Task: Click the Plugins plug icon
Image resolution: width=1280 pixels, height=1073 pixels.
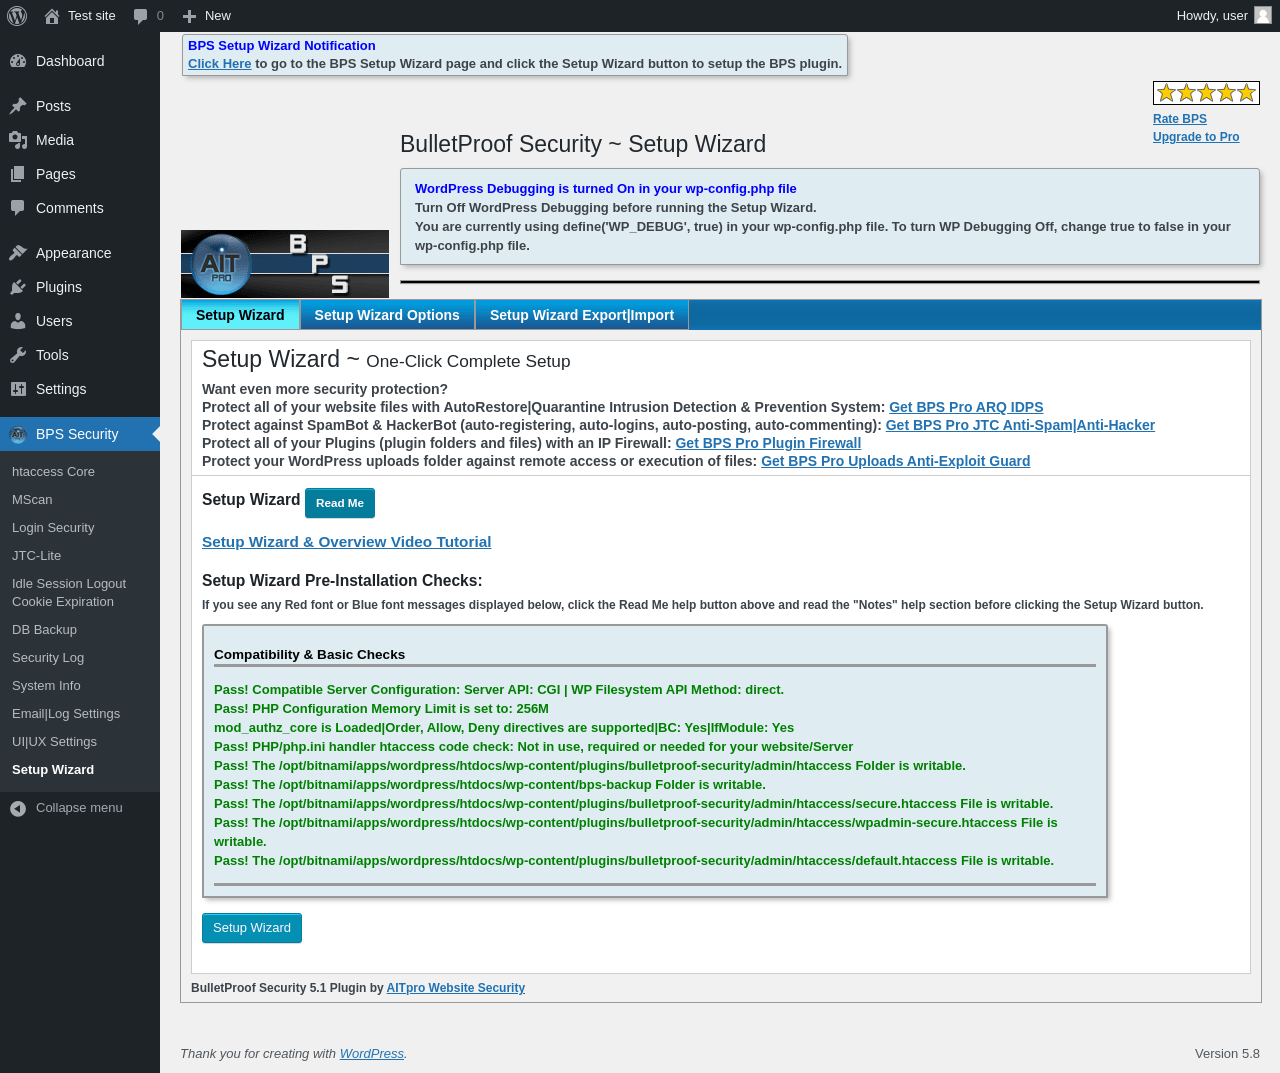Action: (x=18, y=287)
